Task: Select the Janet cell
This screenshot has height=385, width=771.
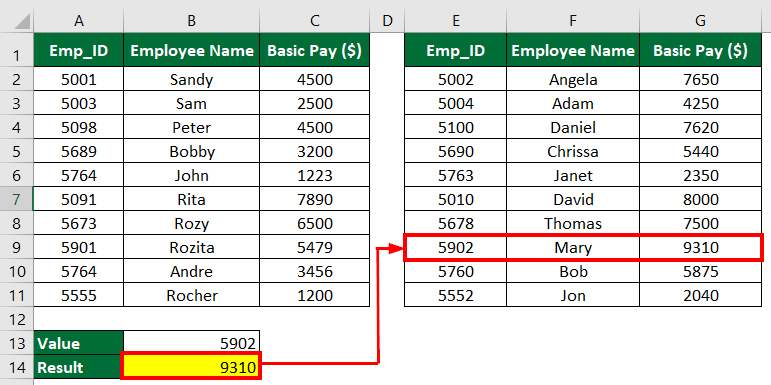Action: pos(573,176)
